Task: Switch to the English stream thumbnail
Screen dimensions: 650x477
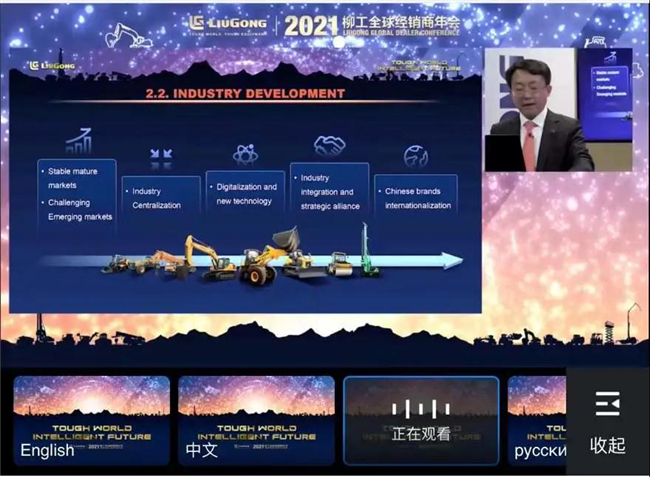Action: [x=92, y=420]
